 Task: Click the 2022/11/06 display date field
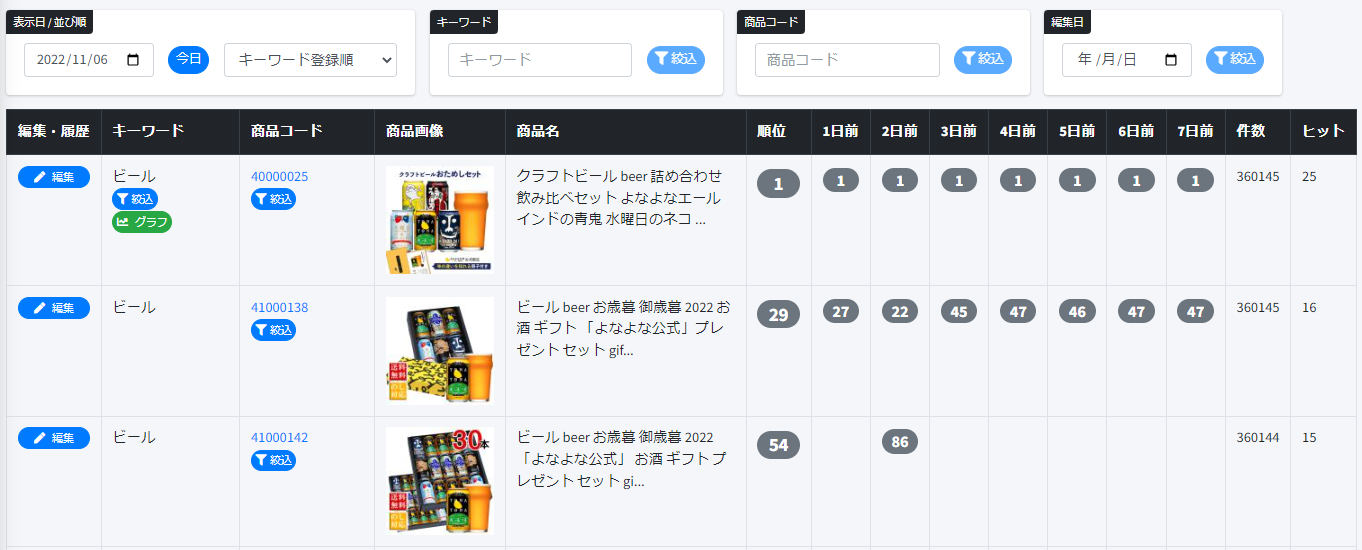coord(89,60)
